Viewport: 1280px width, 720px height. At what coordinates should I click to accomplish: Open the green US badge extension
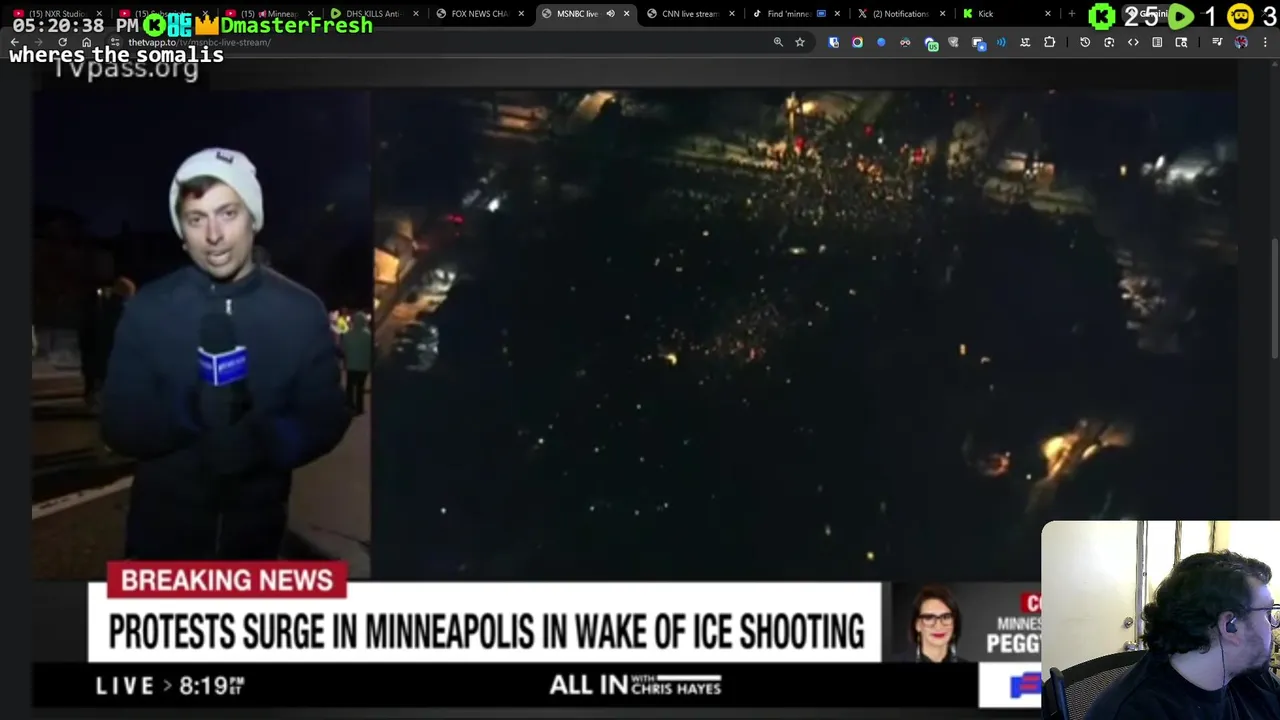tap(932, 43)
